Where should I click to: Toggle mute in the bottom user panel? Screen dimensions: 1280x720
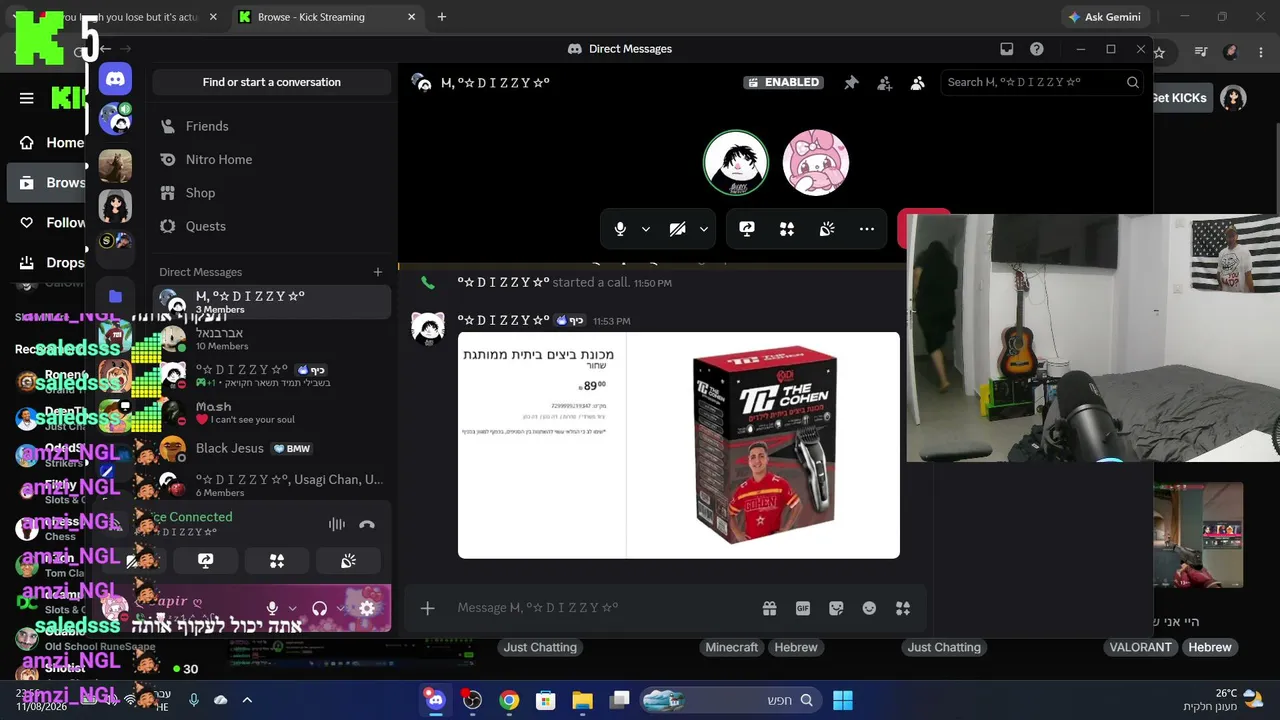point(272,608)
